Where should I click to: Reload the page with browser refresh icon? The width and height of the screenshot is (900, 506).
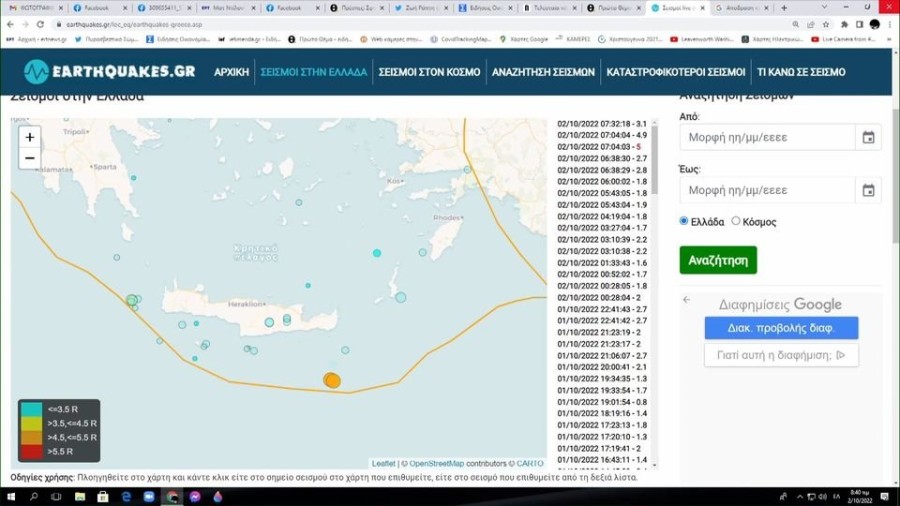coord(40,24)
